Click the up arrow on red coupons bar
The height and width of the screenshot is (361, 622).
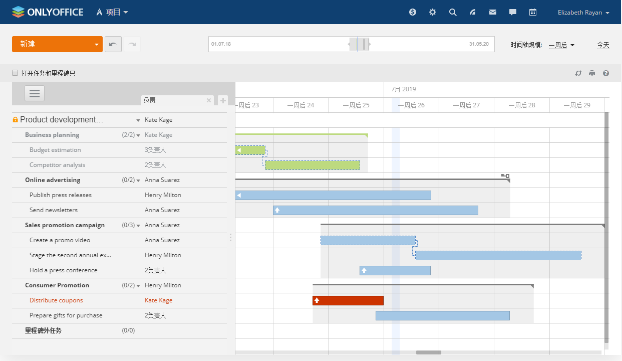(317, 301)
